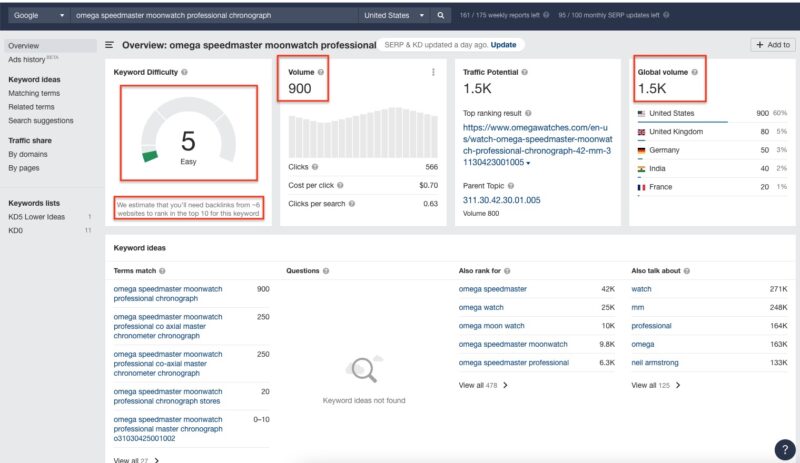The width and height of the screenshot is (800, 463).
Task: Open the hamburger menu beside Overview title
Action: click(109, 45)
